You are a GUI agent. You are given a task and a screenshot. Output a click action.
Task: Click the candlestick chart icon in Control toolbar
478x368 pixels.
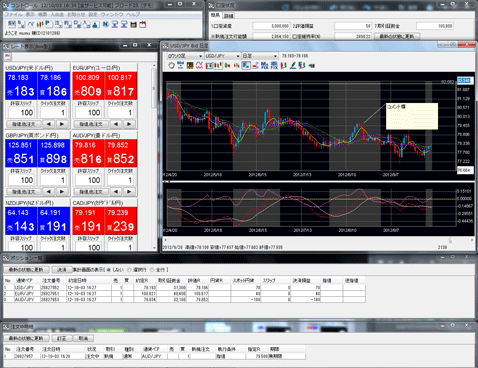click(x=40, y=24)
